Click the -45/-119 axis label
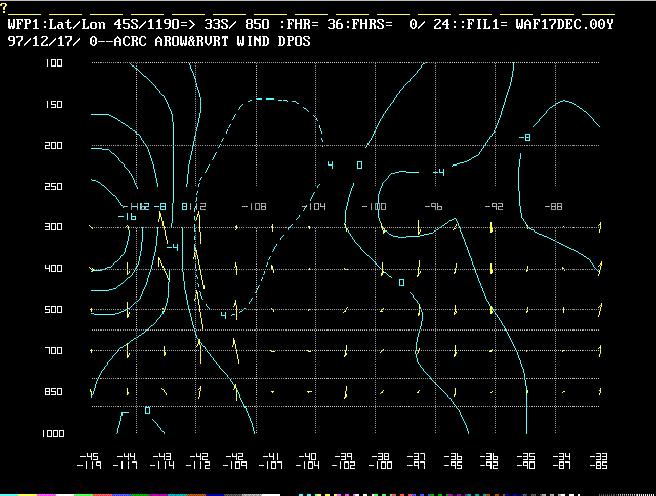 90,460
